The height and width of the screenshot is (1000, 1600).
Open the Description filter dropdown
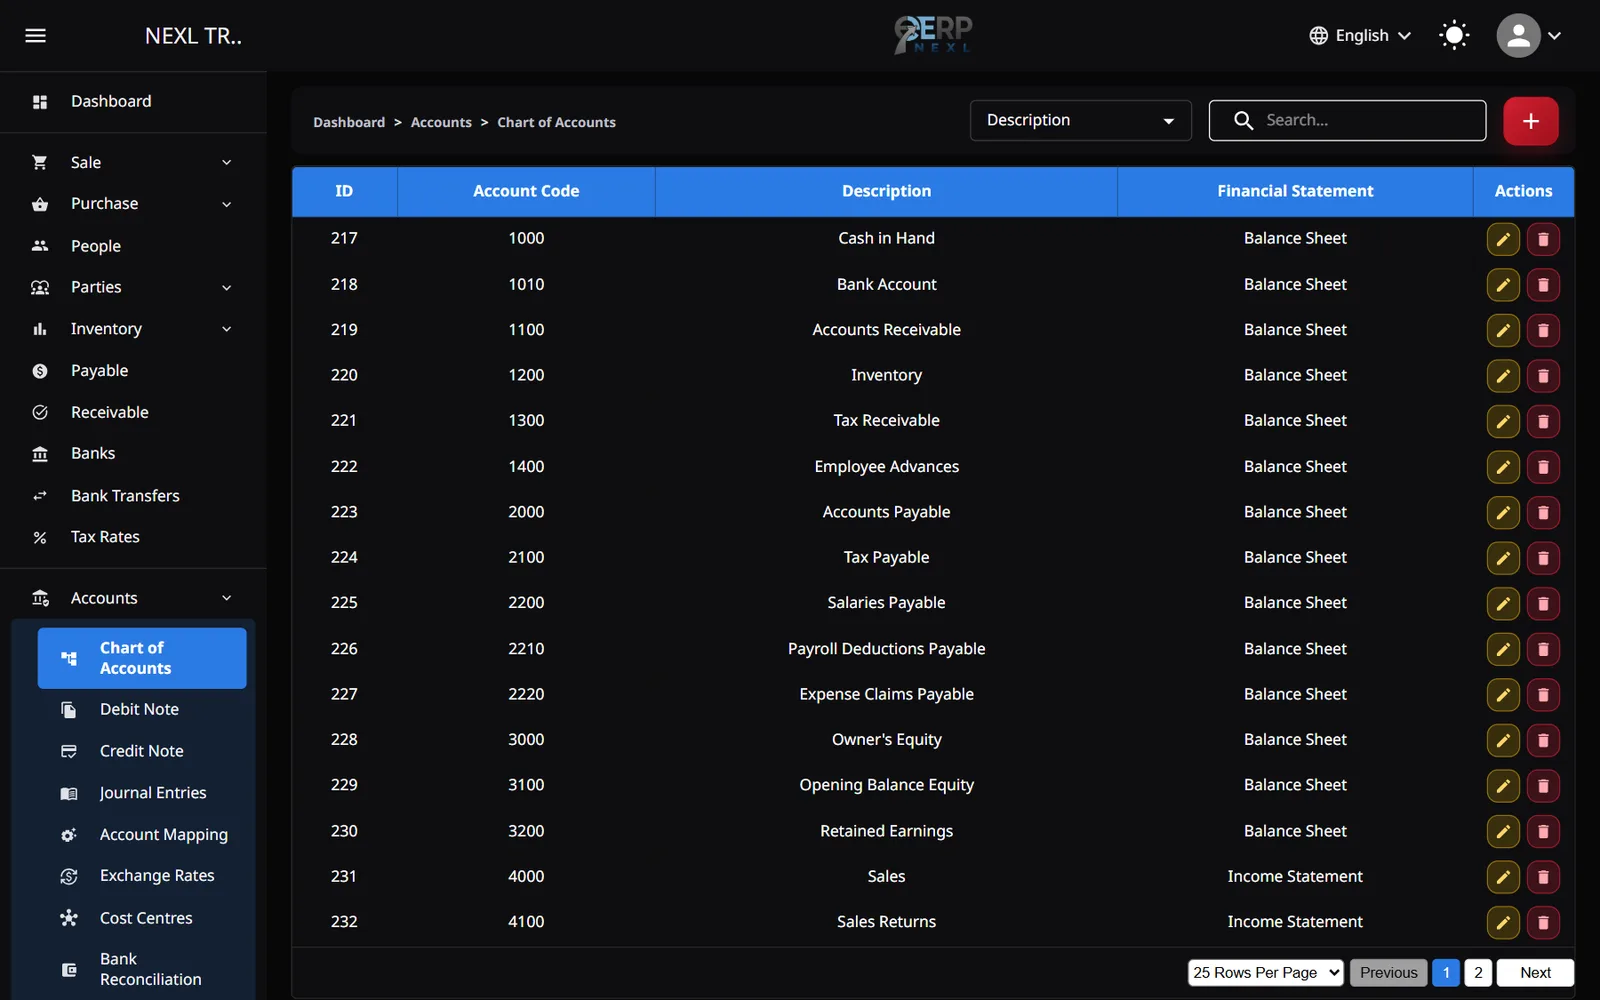(x=1080, y=120)
